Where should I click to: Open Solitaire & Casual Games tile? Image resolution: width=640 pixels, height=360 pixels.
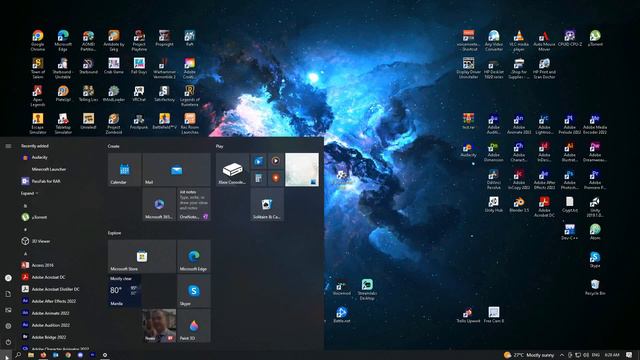(267, 204)
